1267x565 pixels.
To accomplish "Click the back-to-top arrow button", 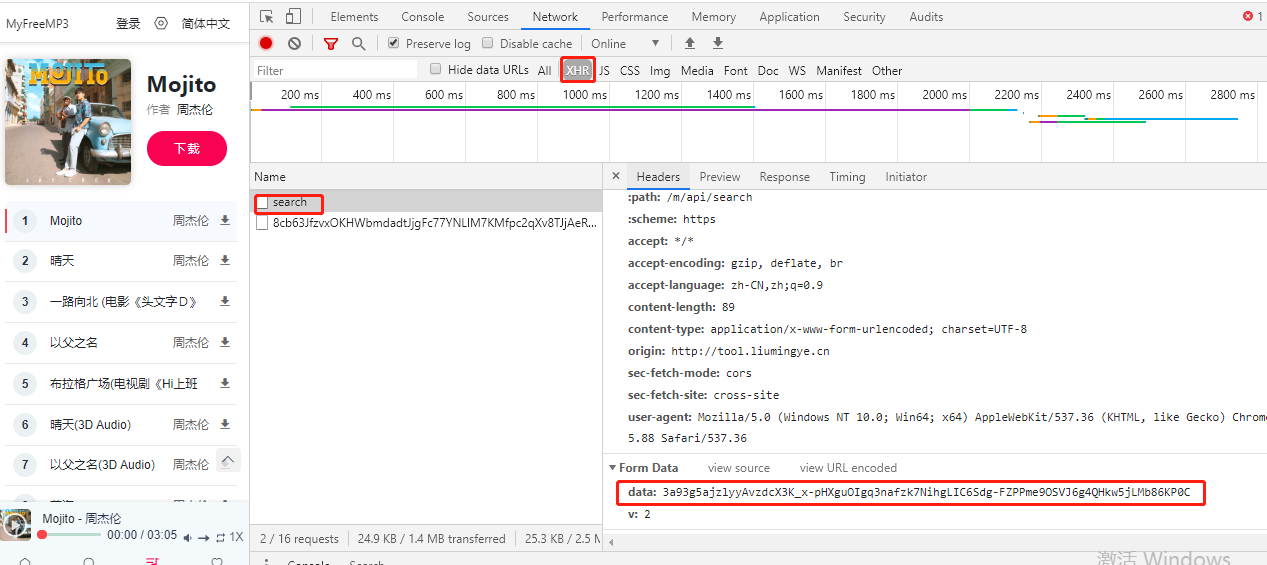I will 228,460.
